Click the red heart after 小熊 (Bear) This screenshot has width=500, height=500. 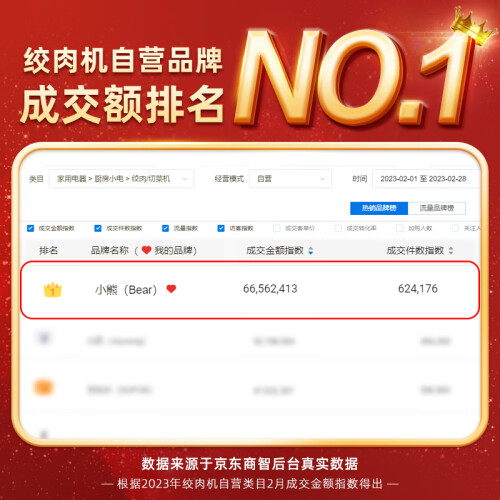171,289
